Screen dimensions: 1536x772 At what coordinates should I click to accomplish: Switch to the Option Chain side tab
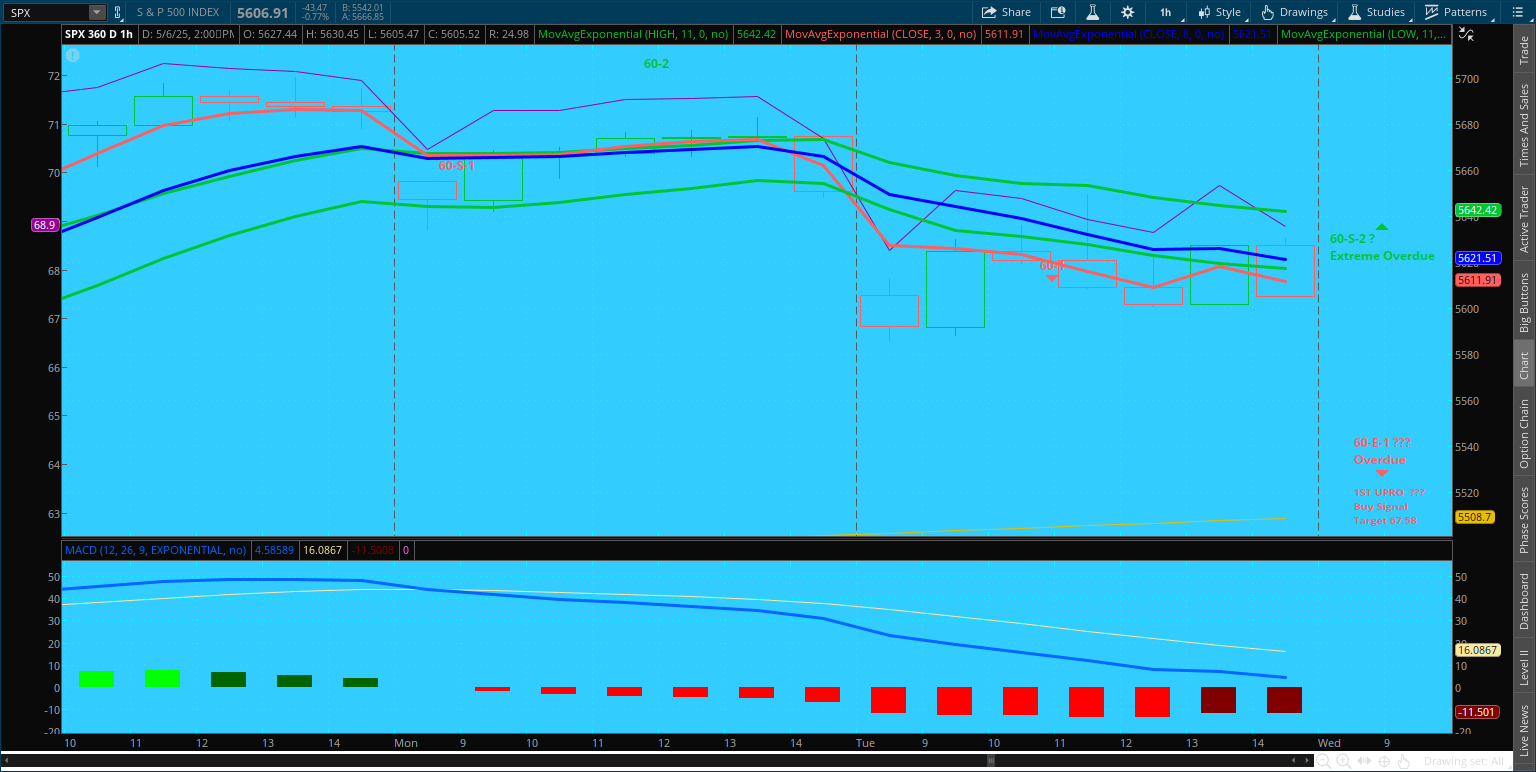[1524, 434]
